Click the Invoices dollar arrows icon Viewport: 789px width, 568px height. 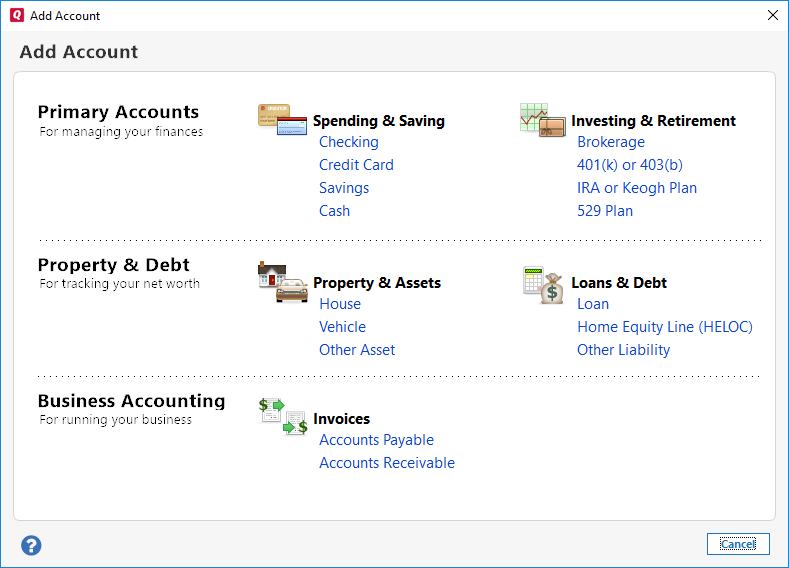(282, 416)
